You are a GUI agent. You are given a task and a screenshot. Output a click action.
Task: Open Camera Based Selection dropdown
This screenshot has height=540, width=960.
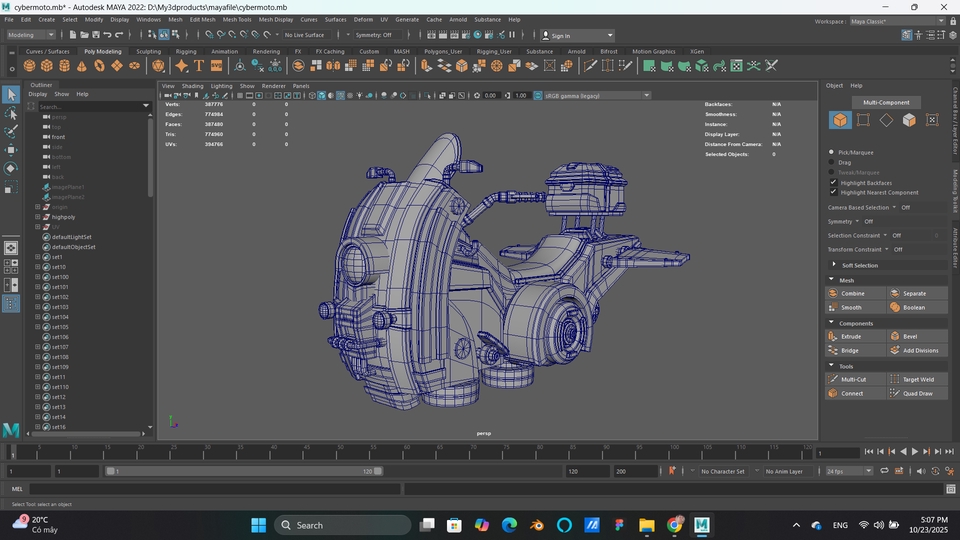coord(894,207)
